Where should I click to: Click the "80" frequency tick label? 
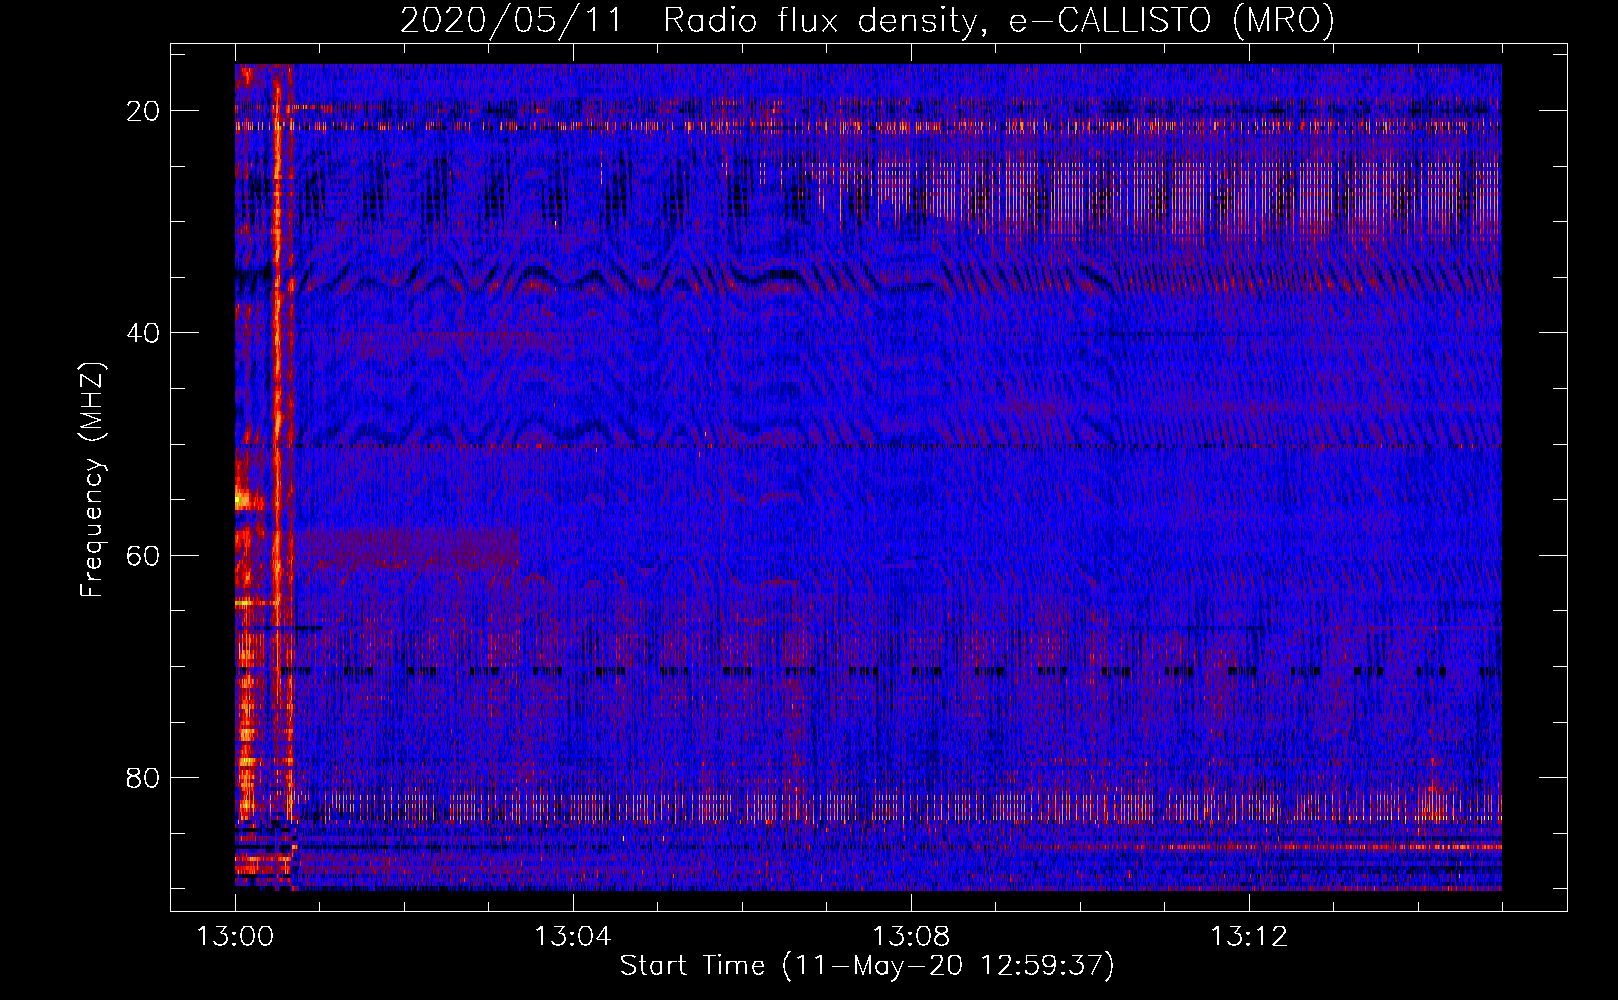(x=143, y=777)
